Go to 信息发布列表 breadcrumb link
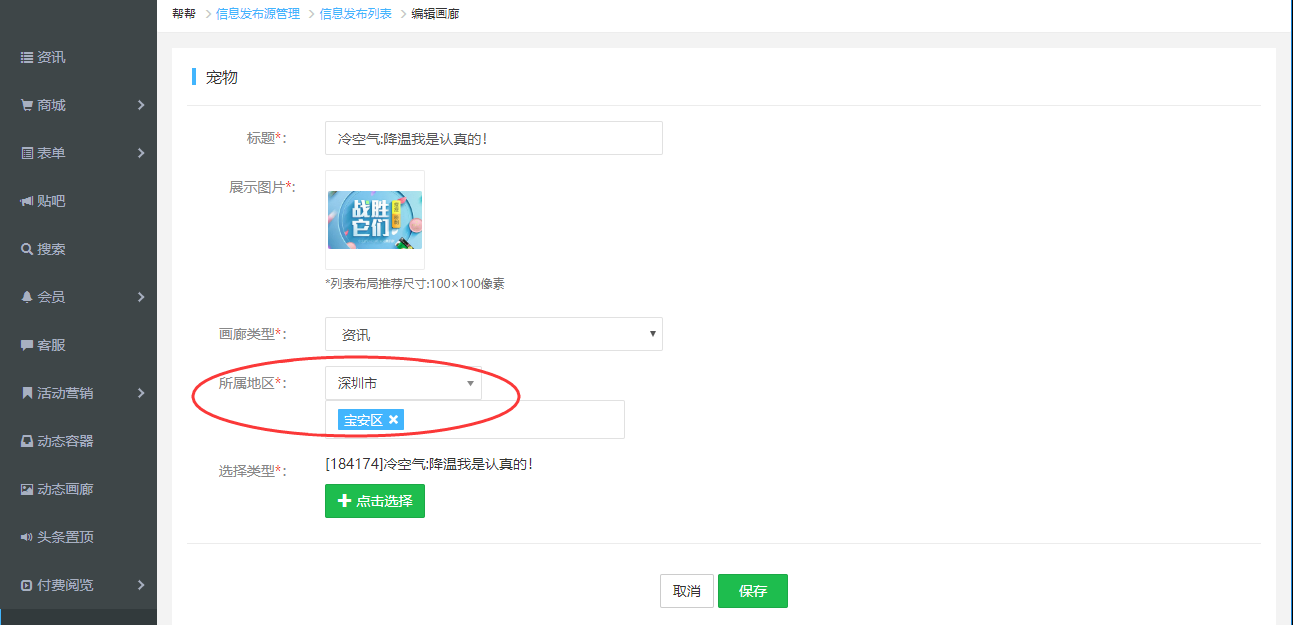This screenshot has width=1293, height=625. 355,14
